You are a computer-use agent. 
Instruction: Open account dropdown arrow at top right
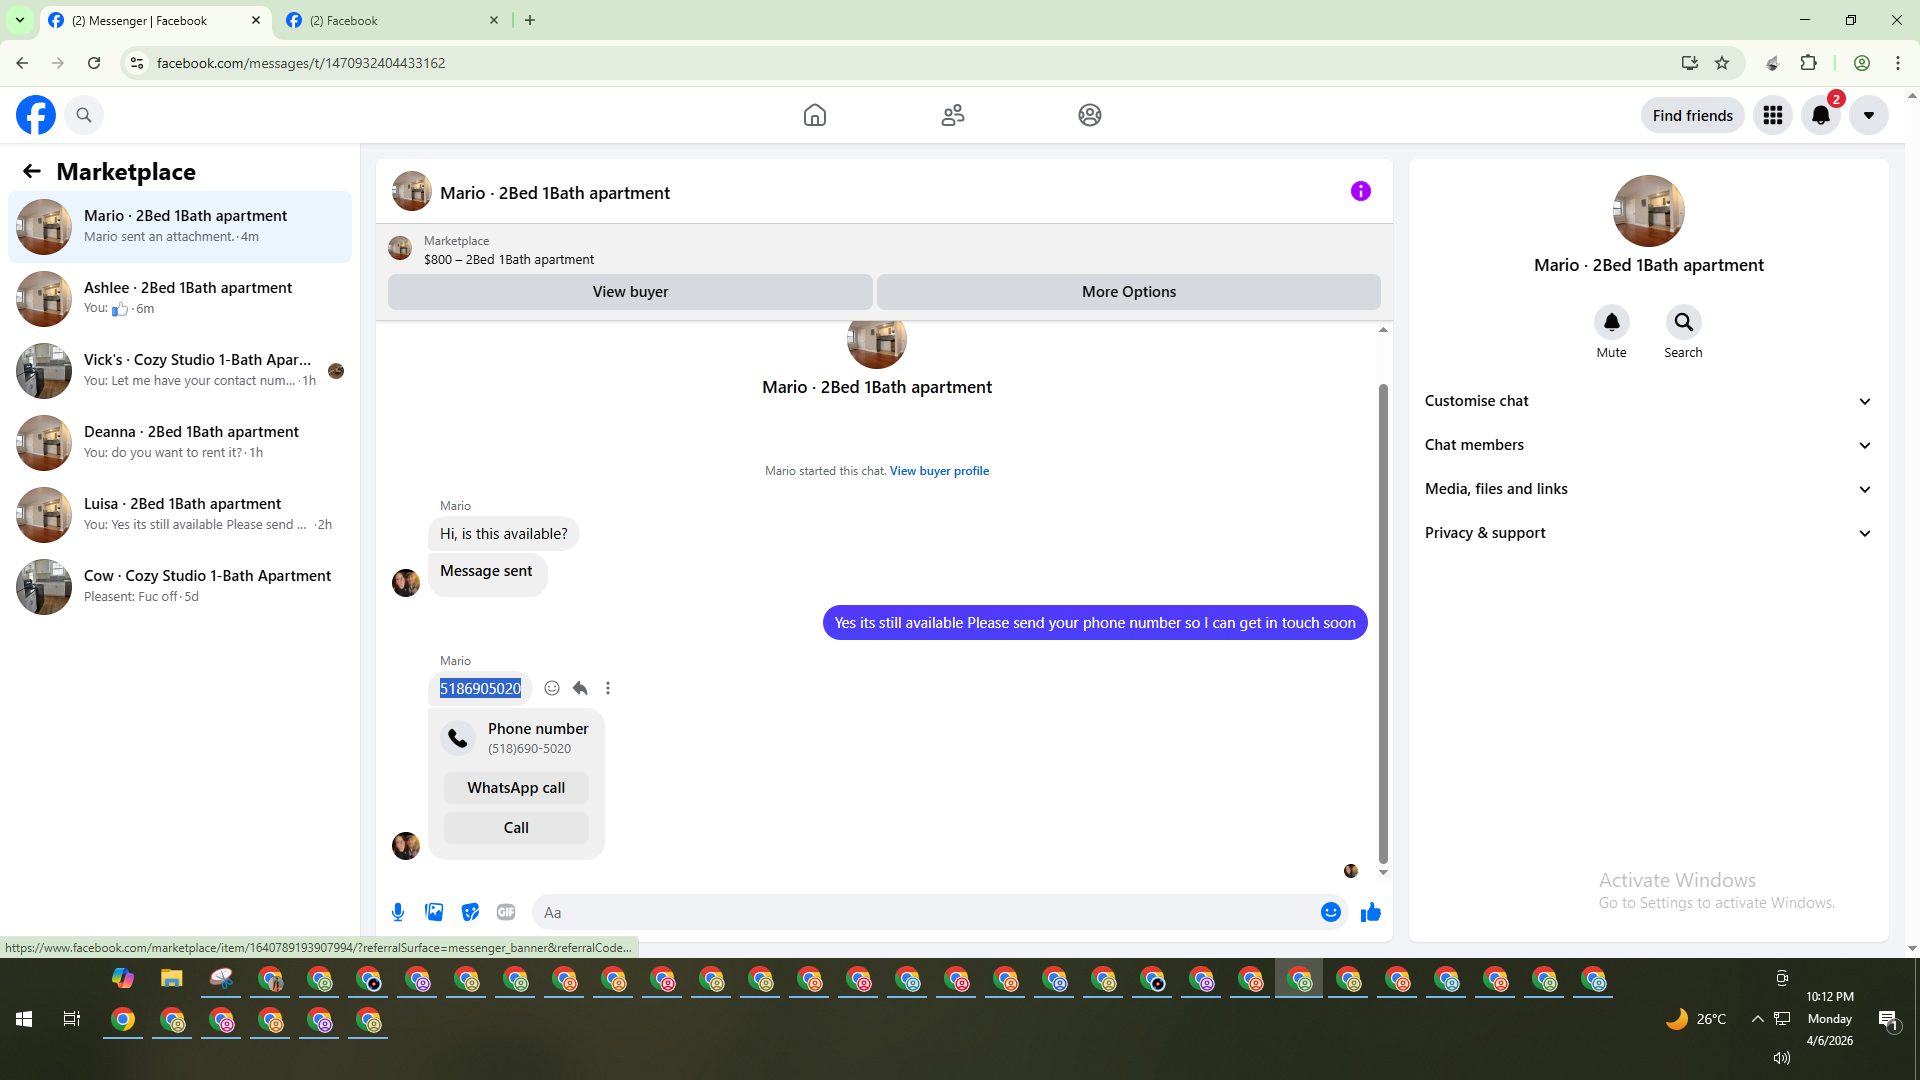pos(1869,115)
